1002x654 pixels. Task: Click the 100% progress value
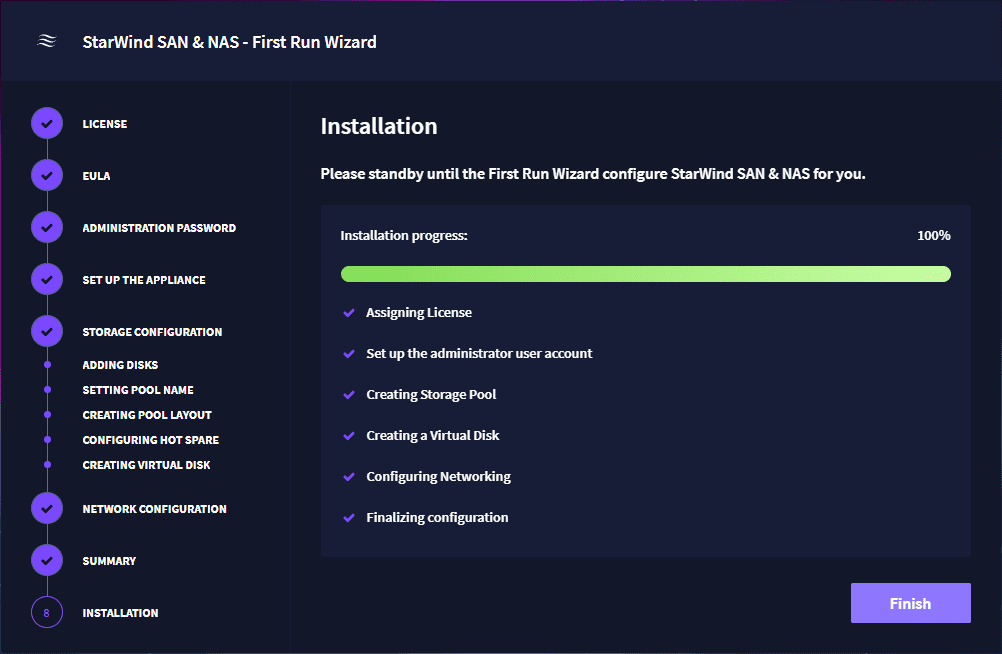click(x=934, y=235)
